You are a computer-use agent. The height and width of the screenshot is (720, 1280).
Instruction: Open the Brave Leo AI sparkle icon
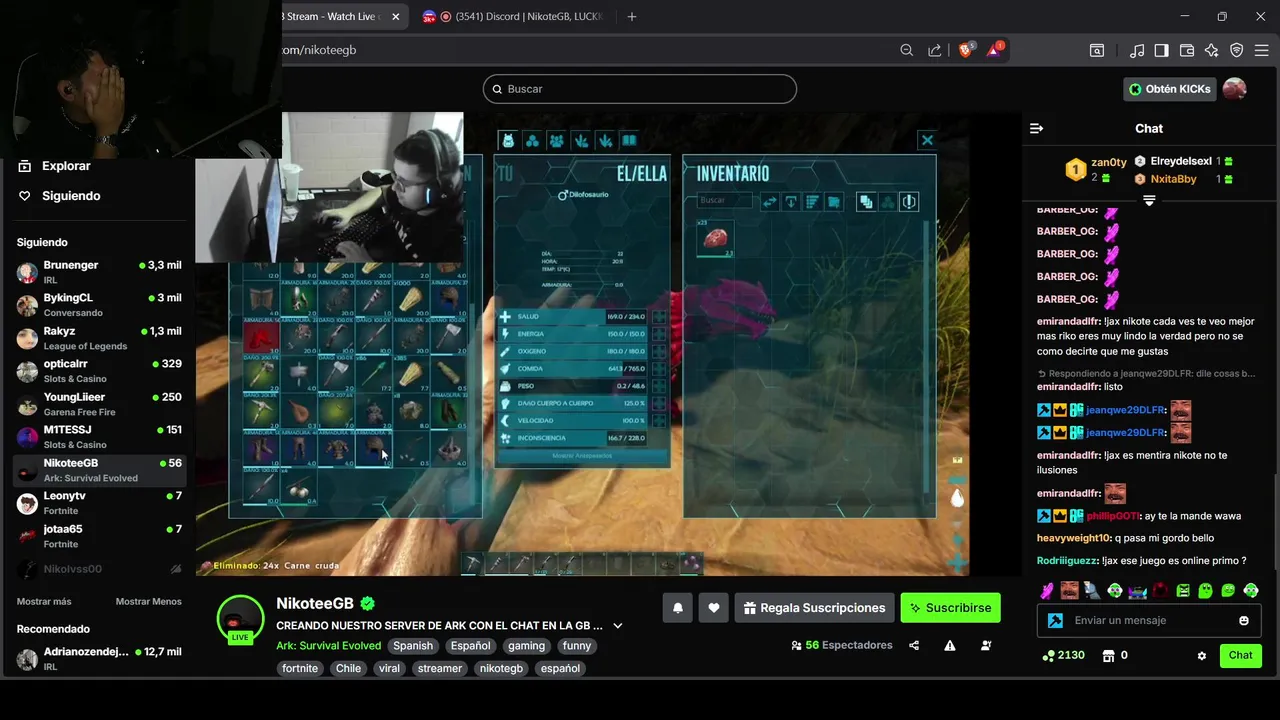[1212, 50]
